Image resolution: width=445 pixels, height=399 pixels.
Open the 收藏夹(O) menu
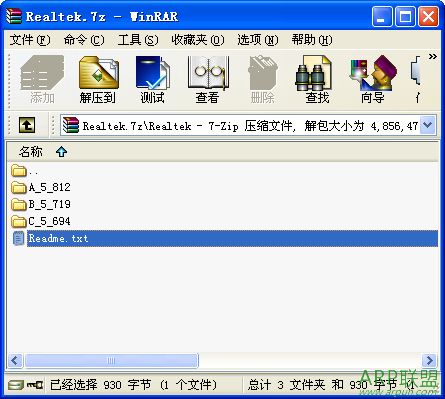[198, 40]
